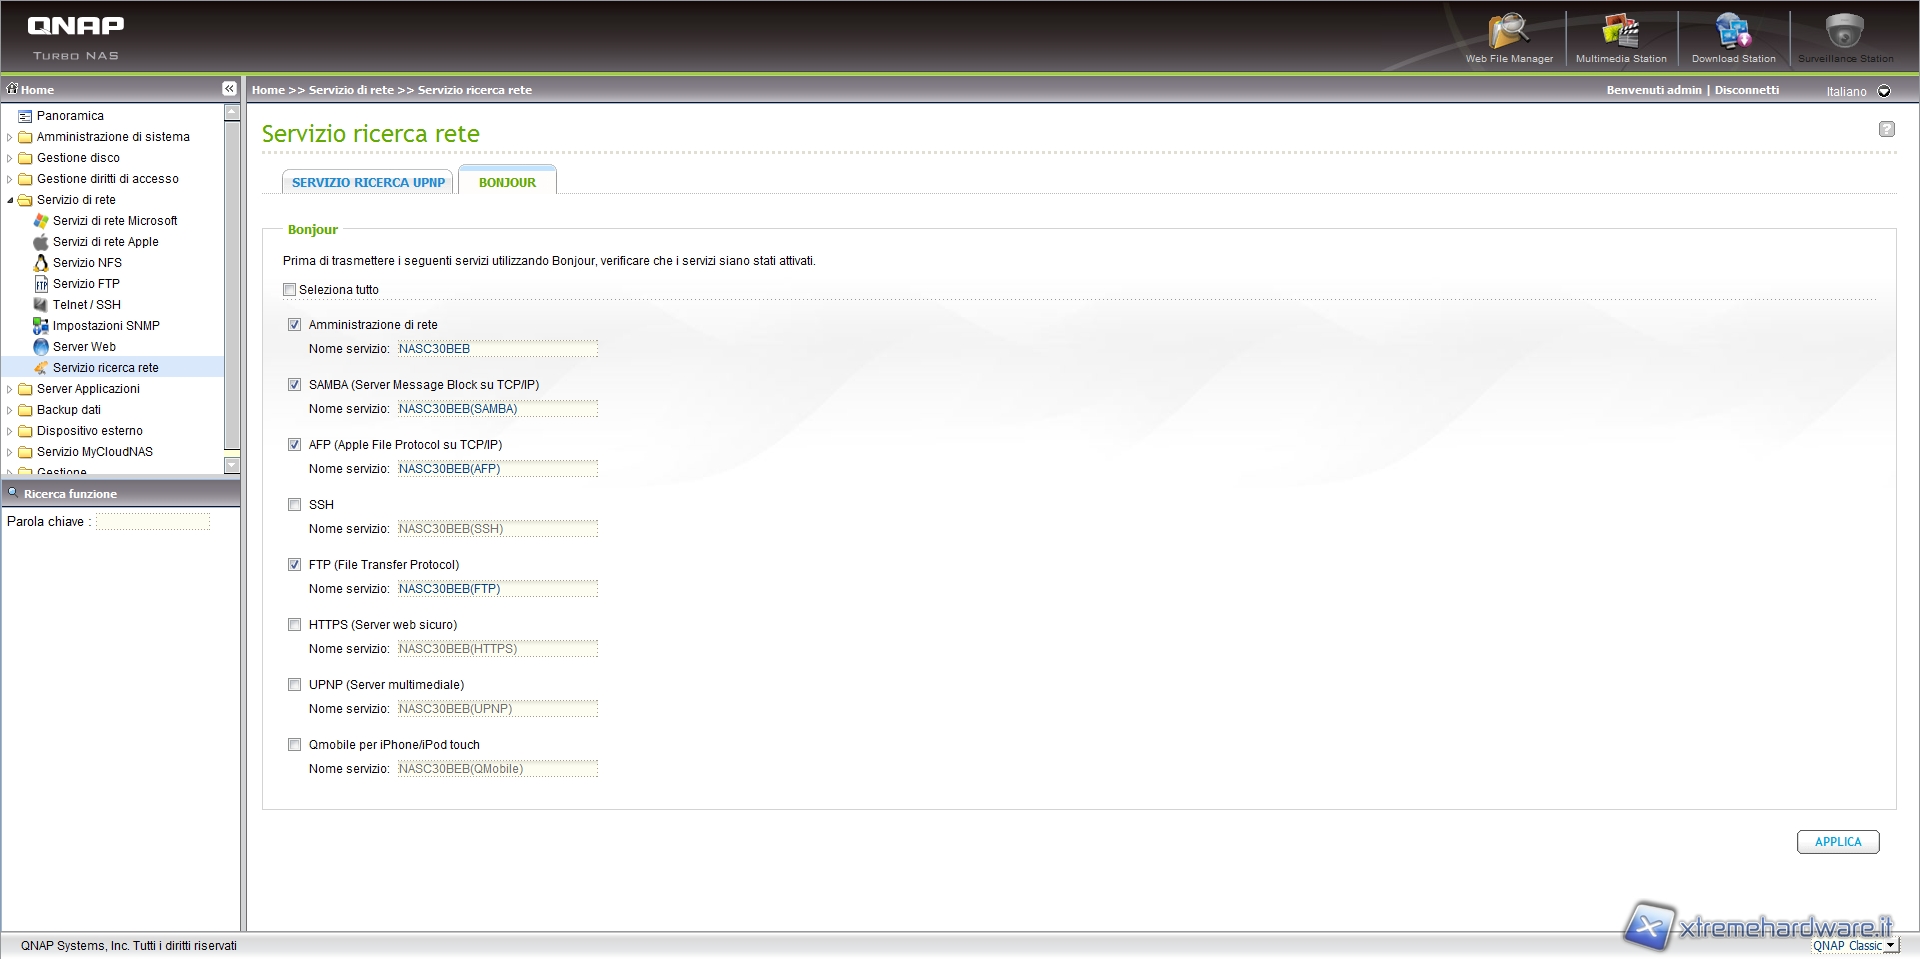1920x959 pixels.
Task: Check the Seleziona tutto checkbox
Action: point(290,290)
